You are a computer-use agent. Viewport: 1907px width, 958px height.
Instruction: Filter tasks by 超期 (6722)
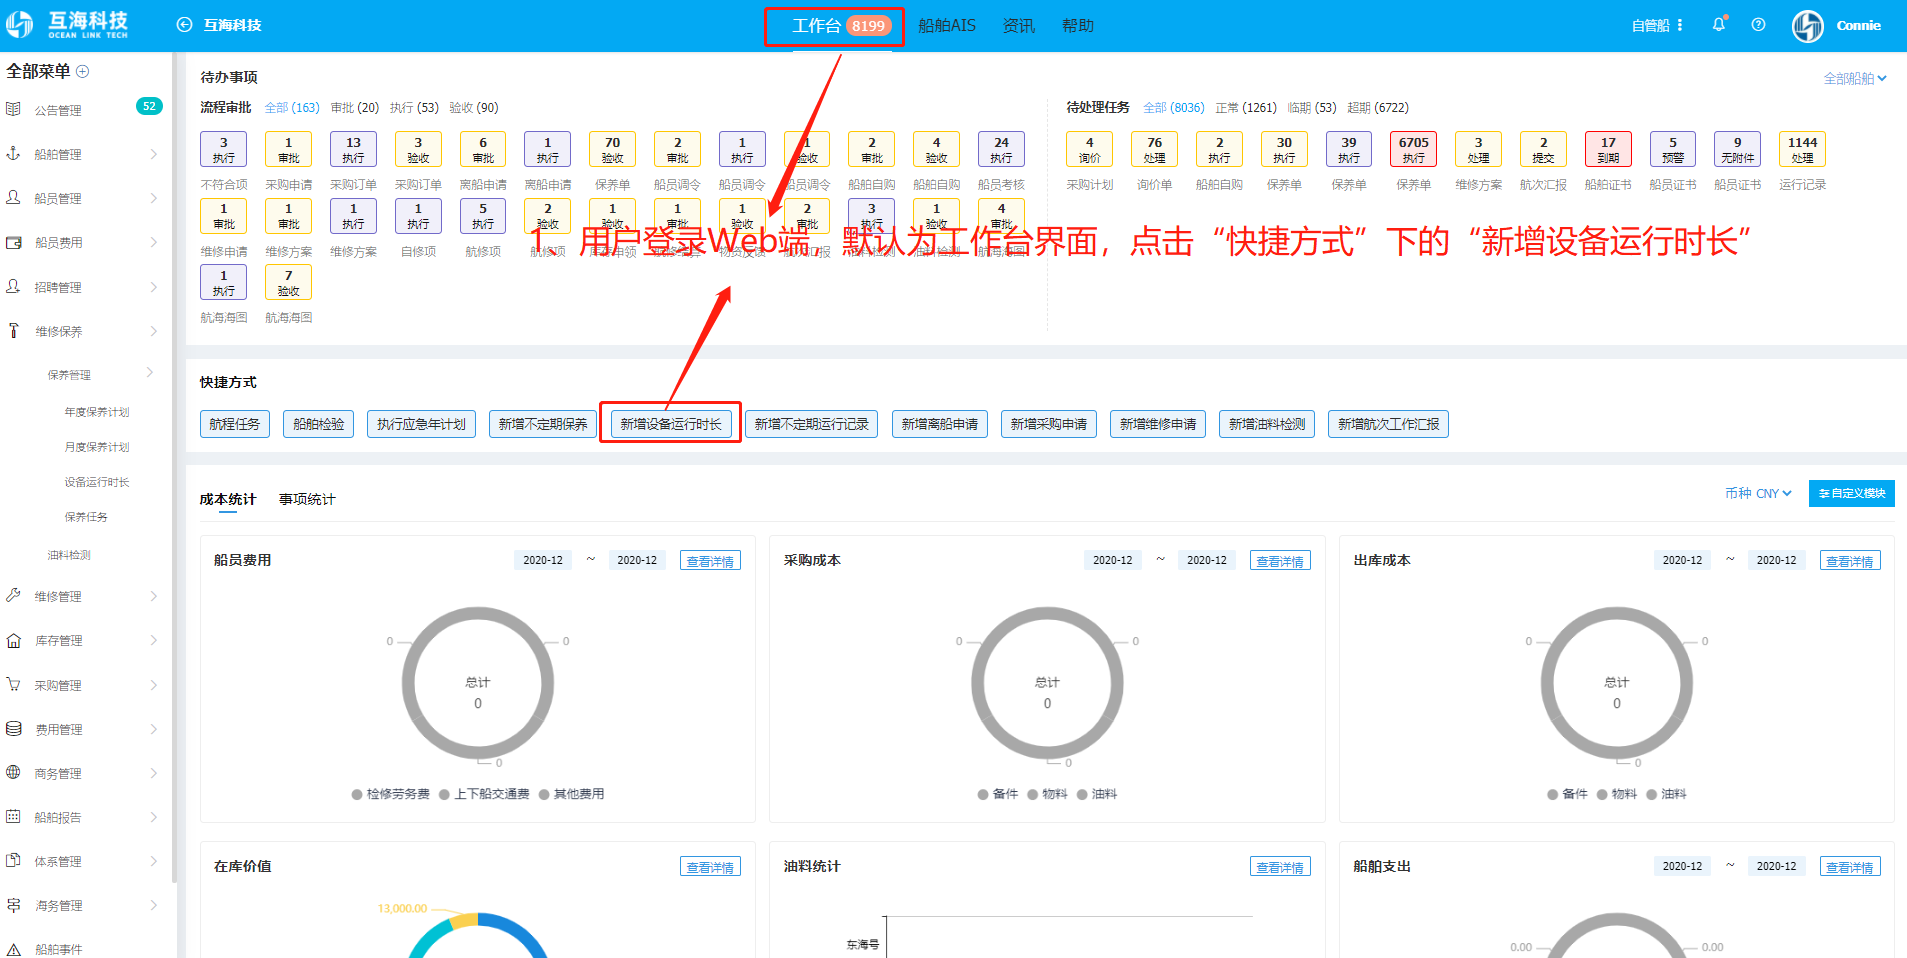1378,107
